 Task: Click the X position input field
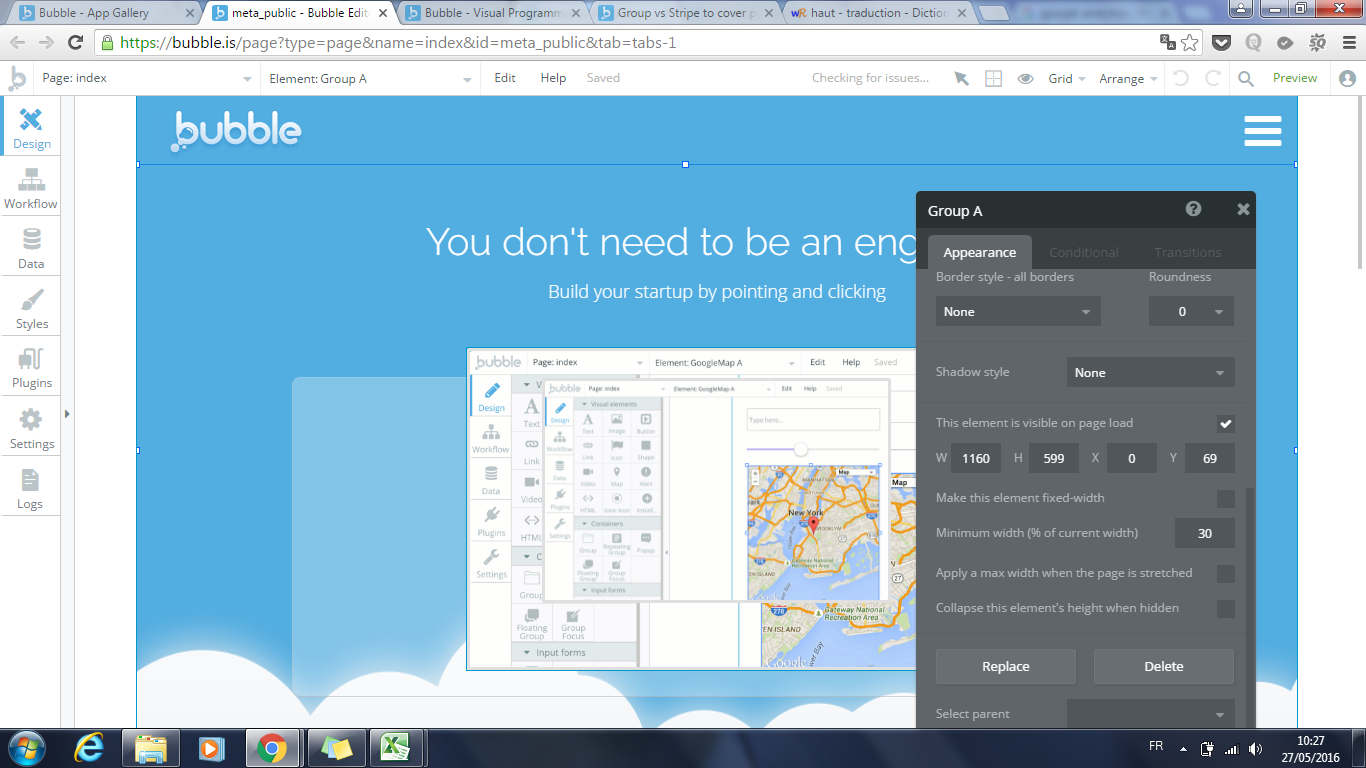[x=1132, y=458]
